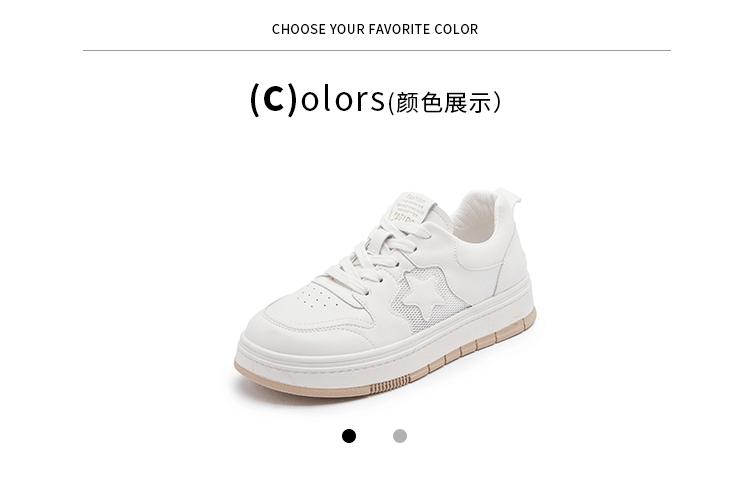Click the horizontal divider line below header
This screenshot has height=502, width=750.
[377, 50]
